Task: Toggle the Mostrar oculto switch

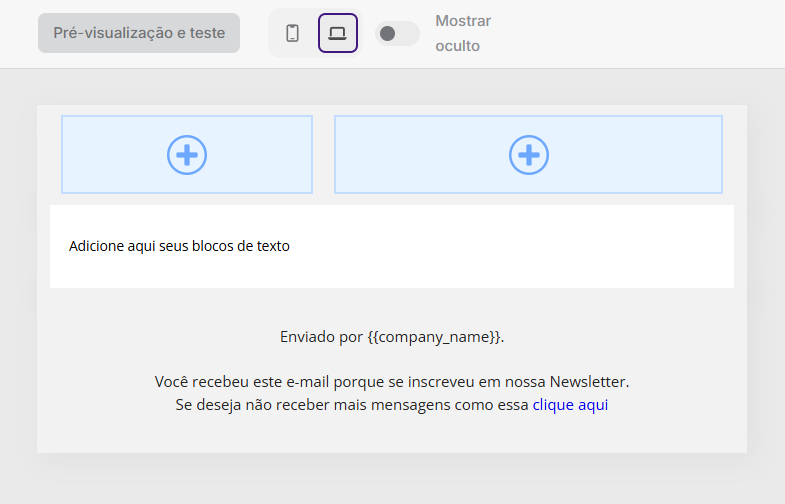Action: pos(397,33)
